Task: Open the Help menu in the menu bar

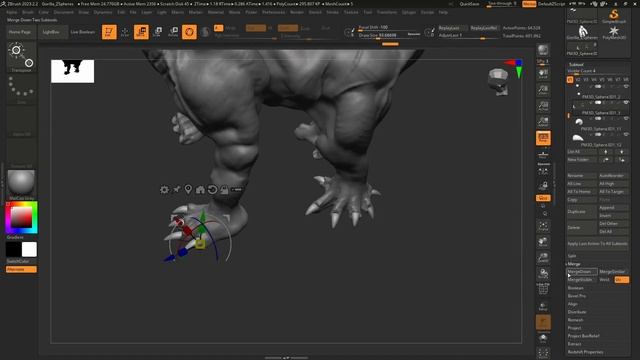Action: (x=443, y=12)
